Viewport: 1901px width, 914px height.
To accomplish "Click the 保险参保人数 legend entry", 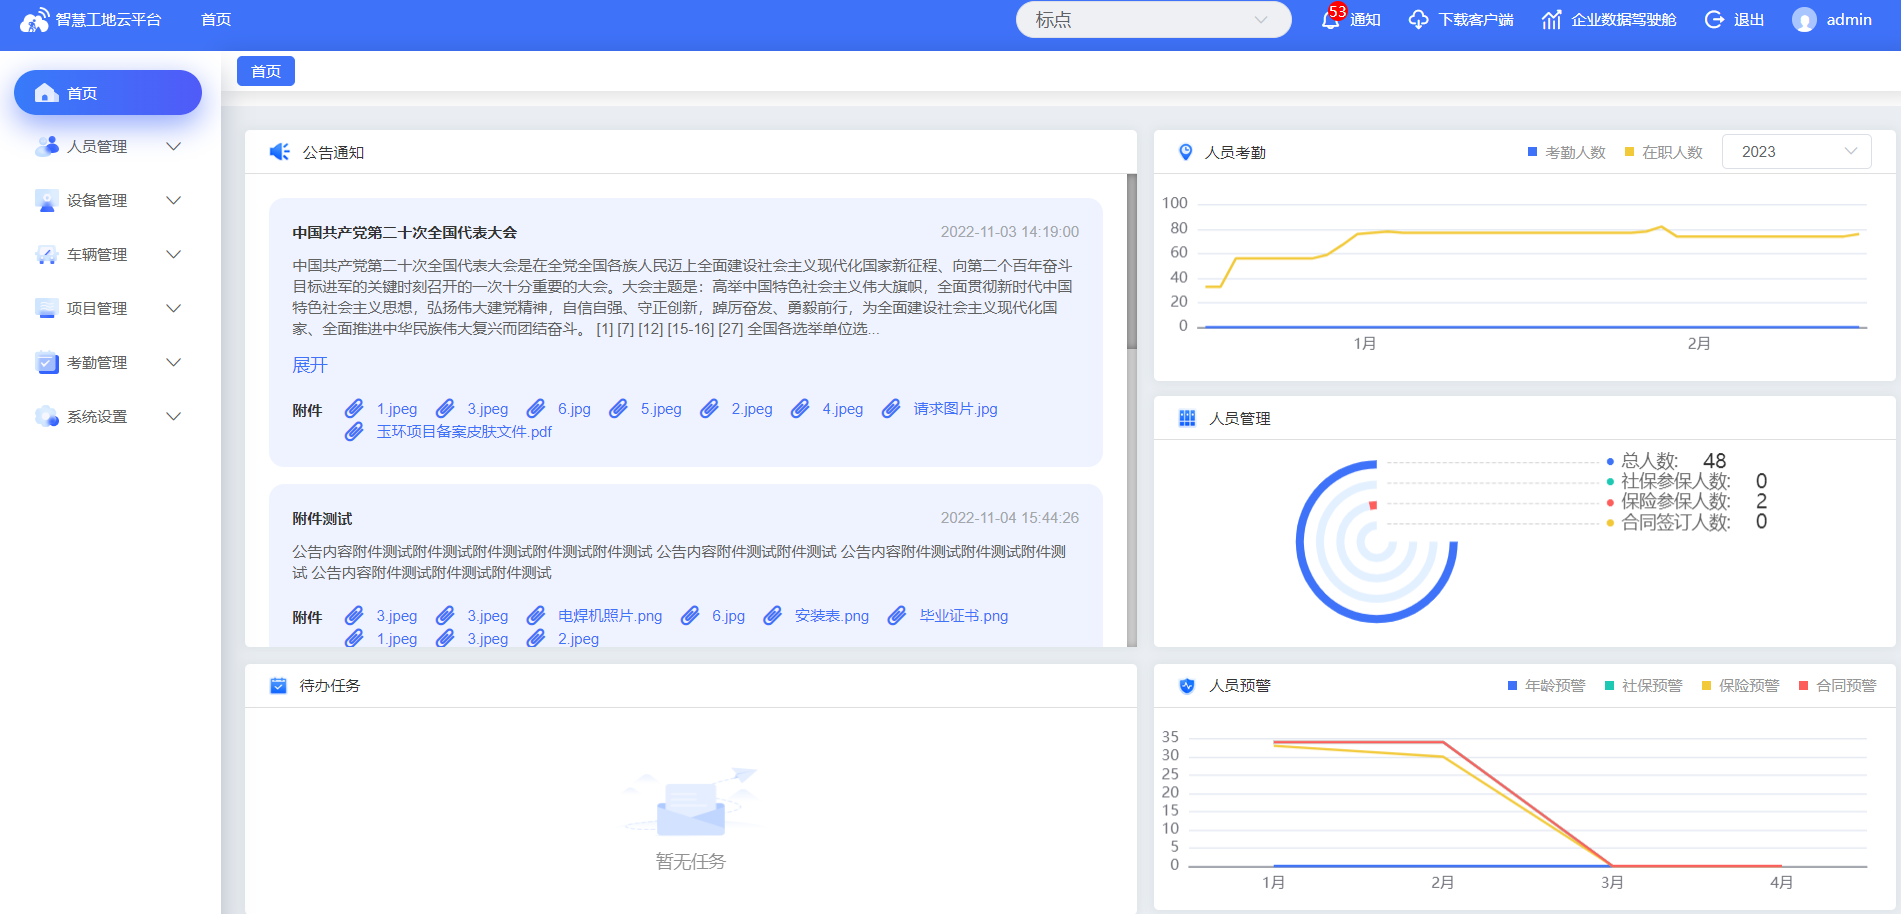I will tap(1686, 501).
